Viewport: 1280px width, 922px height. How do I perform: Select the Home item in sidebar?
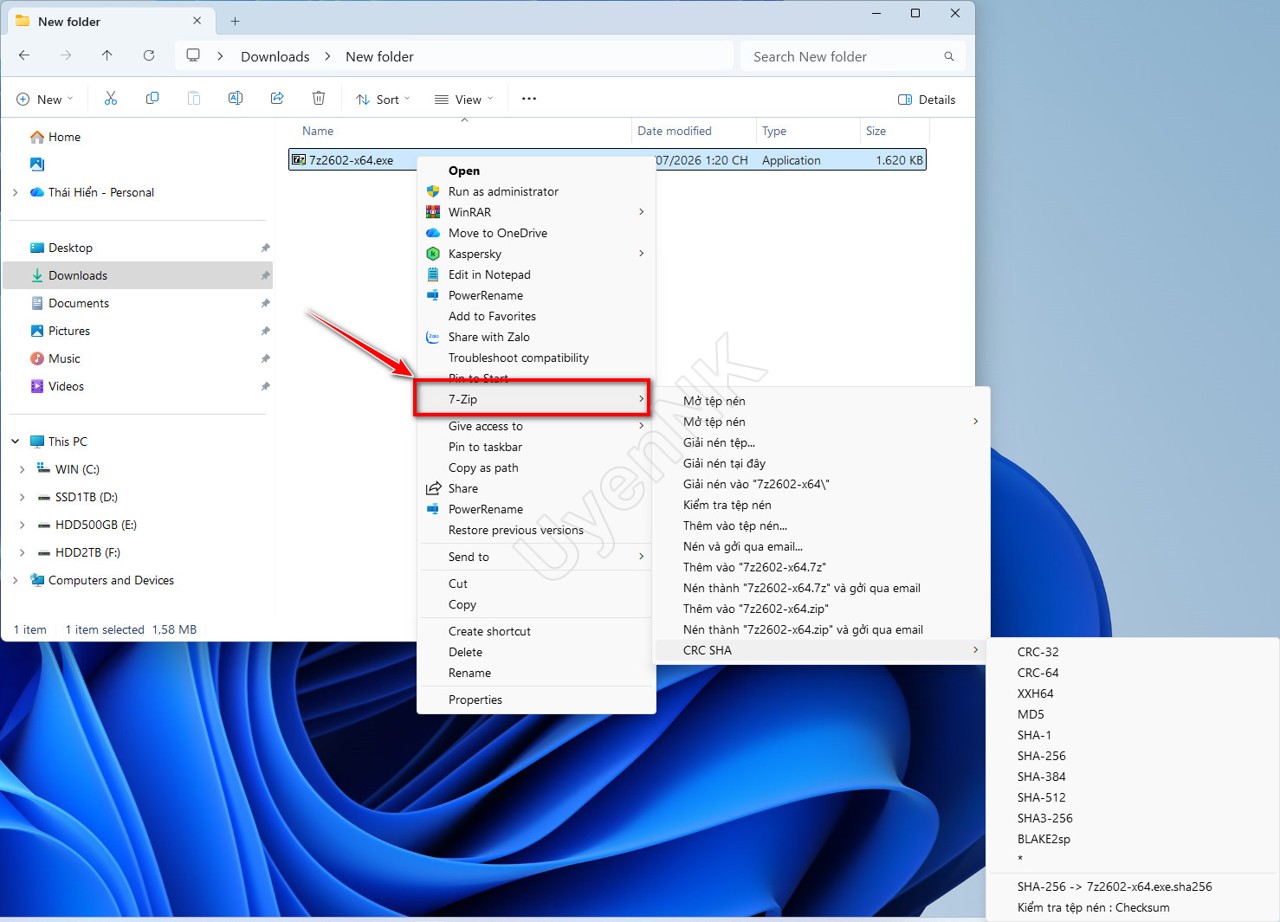click(x=64, y=137)
